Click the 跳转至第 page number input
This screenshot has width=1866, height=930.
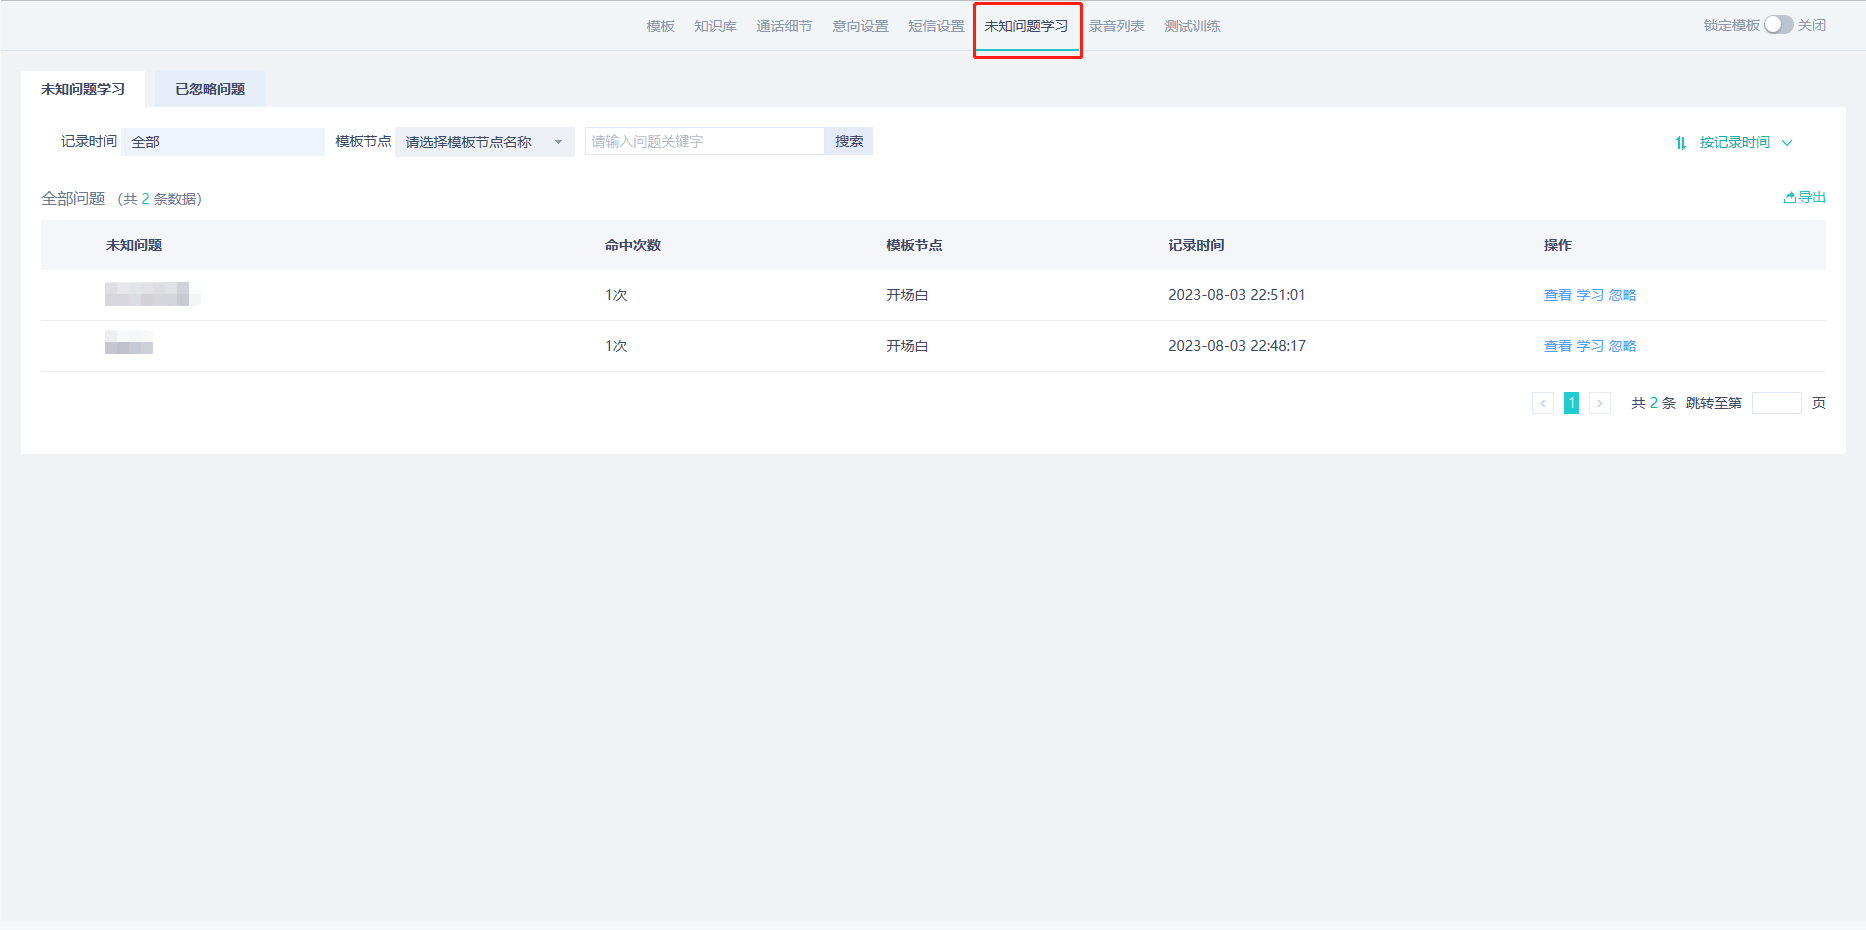(x=1777, y=403)
